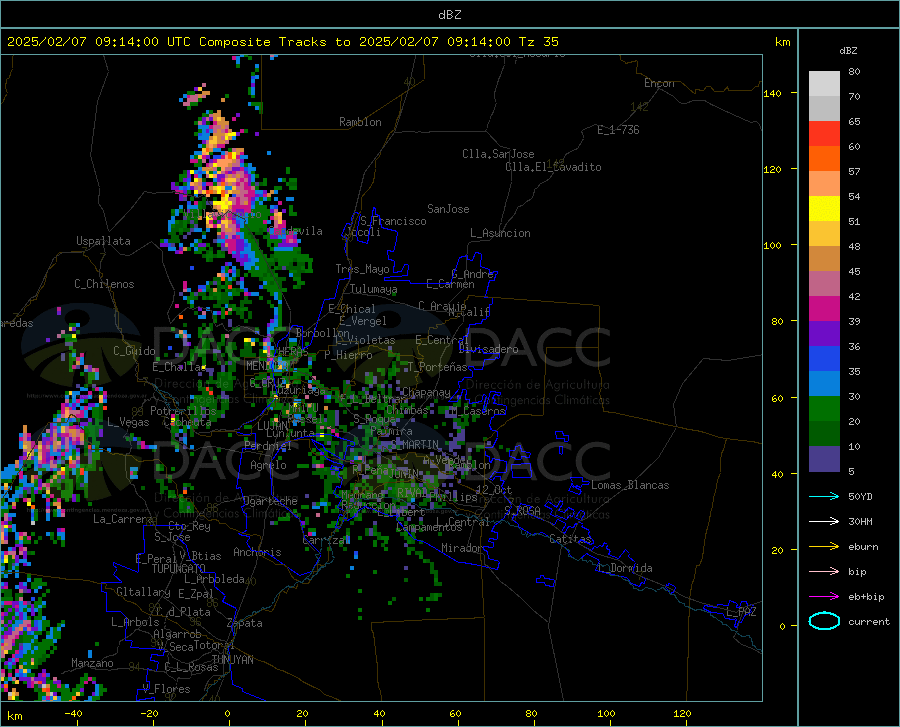Screen dimensions: 900x727
Task: Click the 'Mirador' place label
Action: (461, 548)
